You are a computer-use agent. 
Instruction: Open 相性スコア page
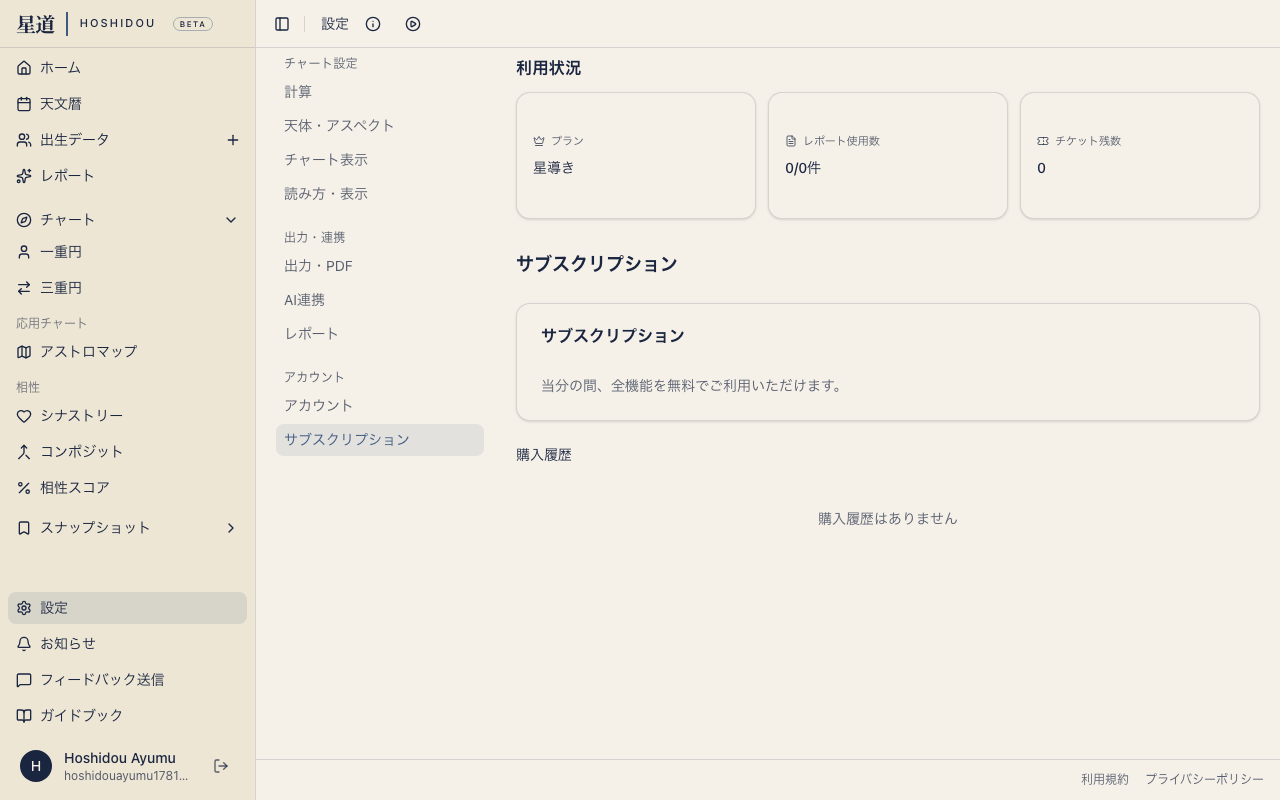pyautogui.click(x=127, y=488)
